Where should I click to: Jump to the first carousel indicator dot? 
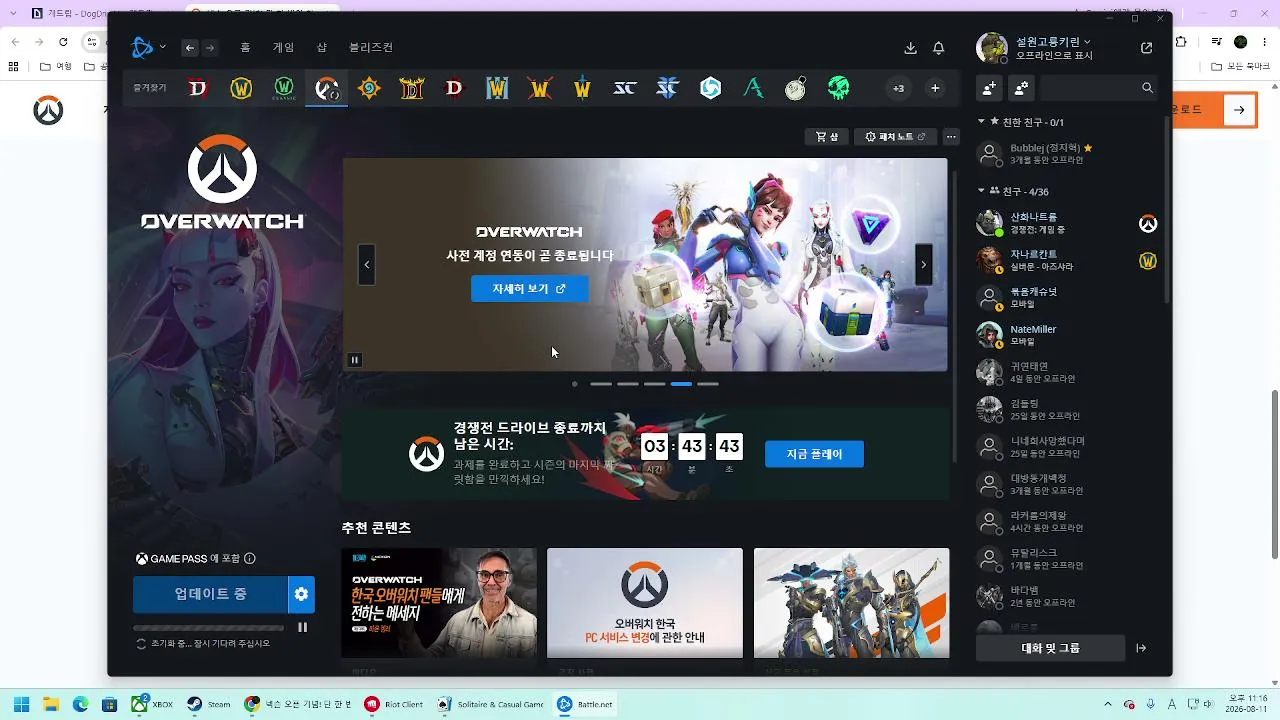[x=574, y=384]
